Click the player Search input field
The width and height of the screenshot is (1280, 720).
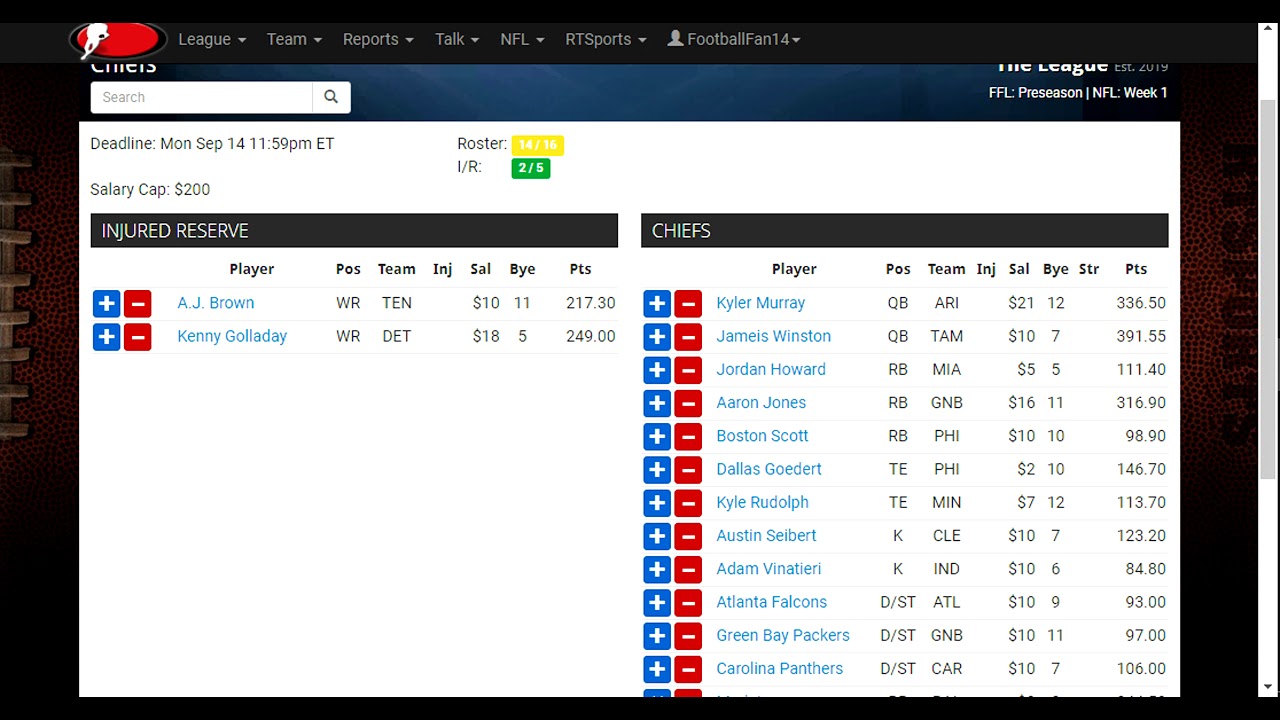pyautogui.click(x=201, y=97)
